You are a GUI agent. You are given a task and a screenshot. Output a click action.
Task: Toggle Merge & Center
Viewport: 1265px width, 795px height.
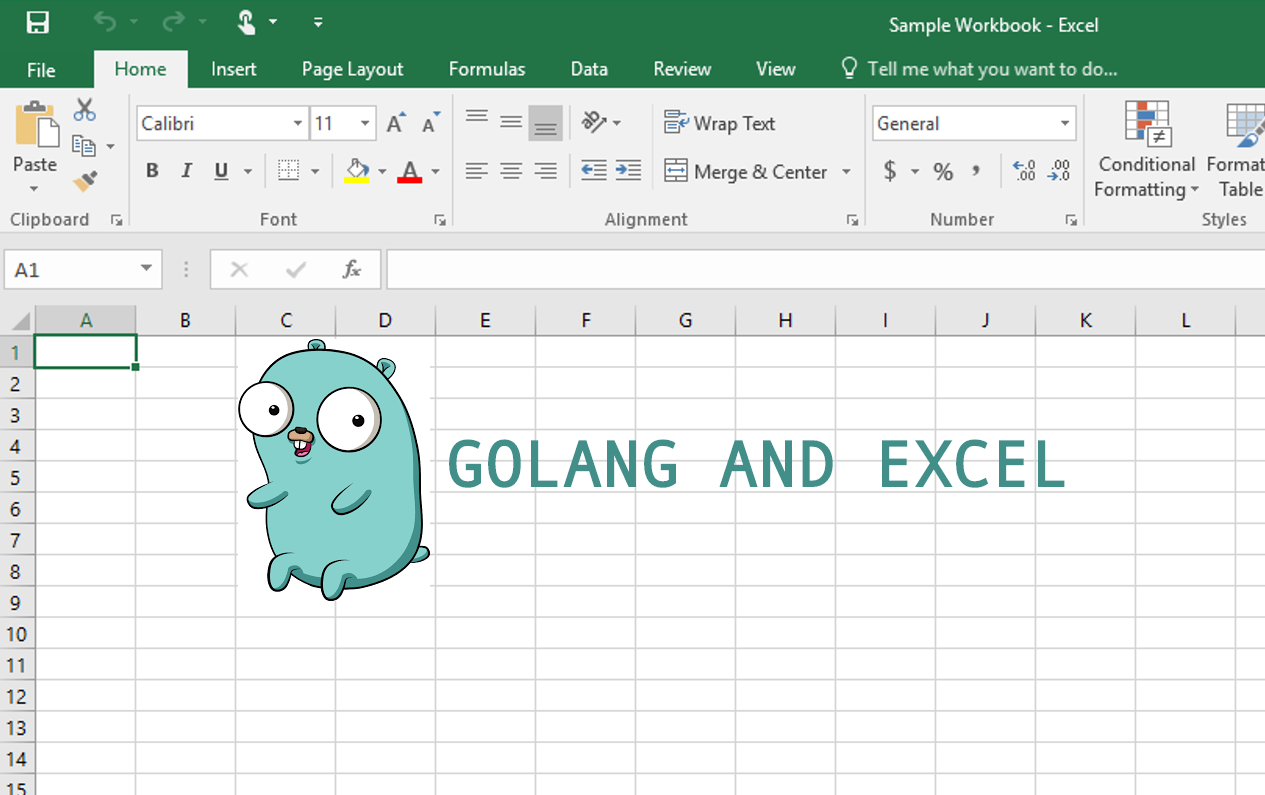point(757,170)
